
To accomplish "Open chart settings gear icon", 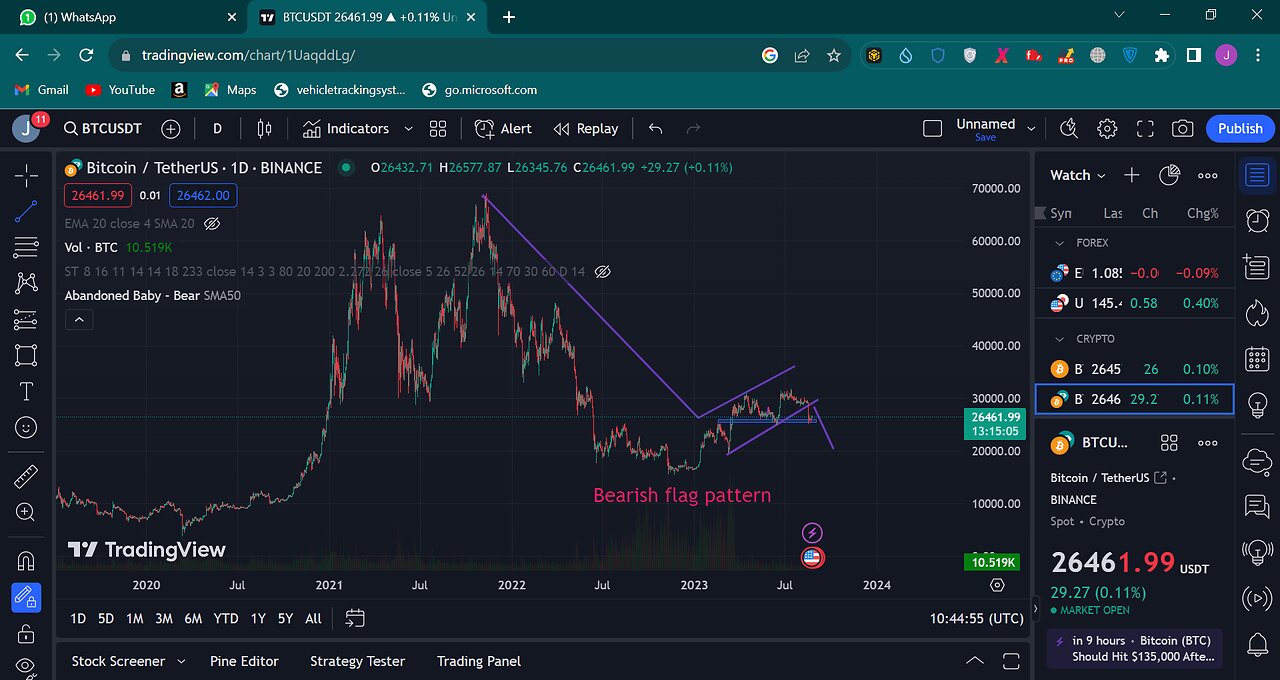I will 1107,129.
